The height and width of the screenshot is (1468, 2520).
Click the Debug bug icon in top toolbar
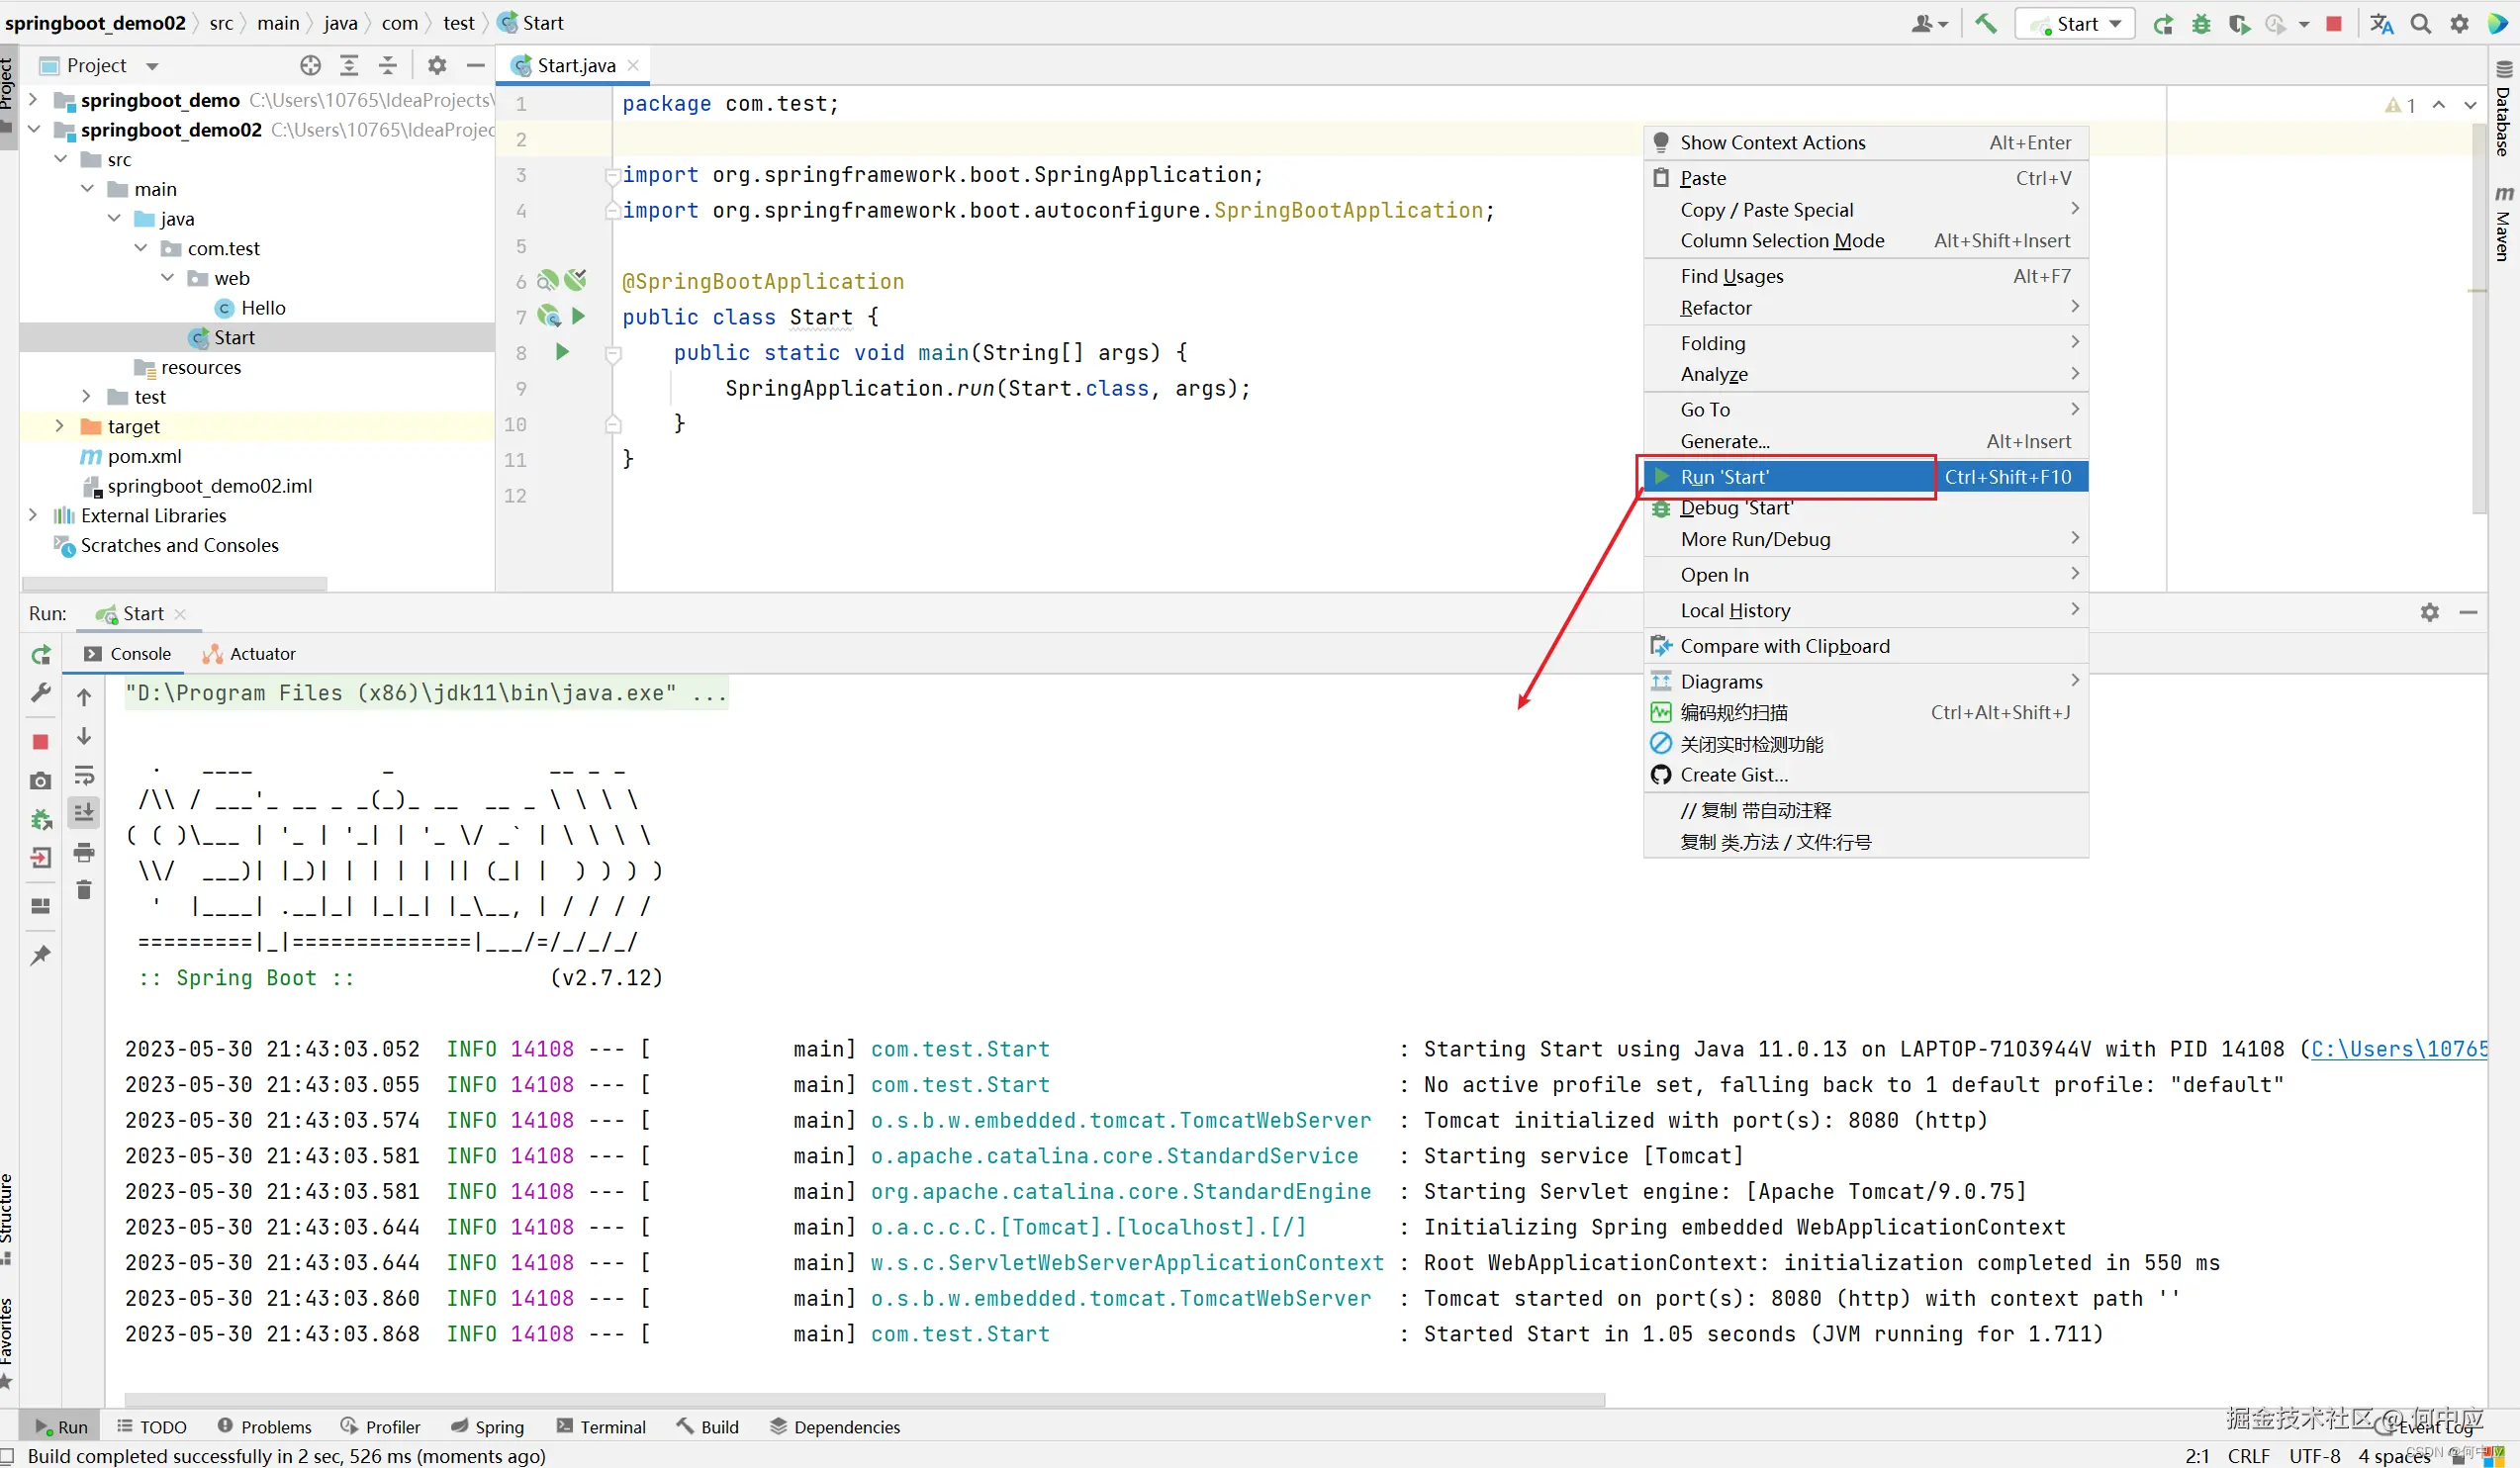(2201, 24)
